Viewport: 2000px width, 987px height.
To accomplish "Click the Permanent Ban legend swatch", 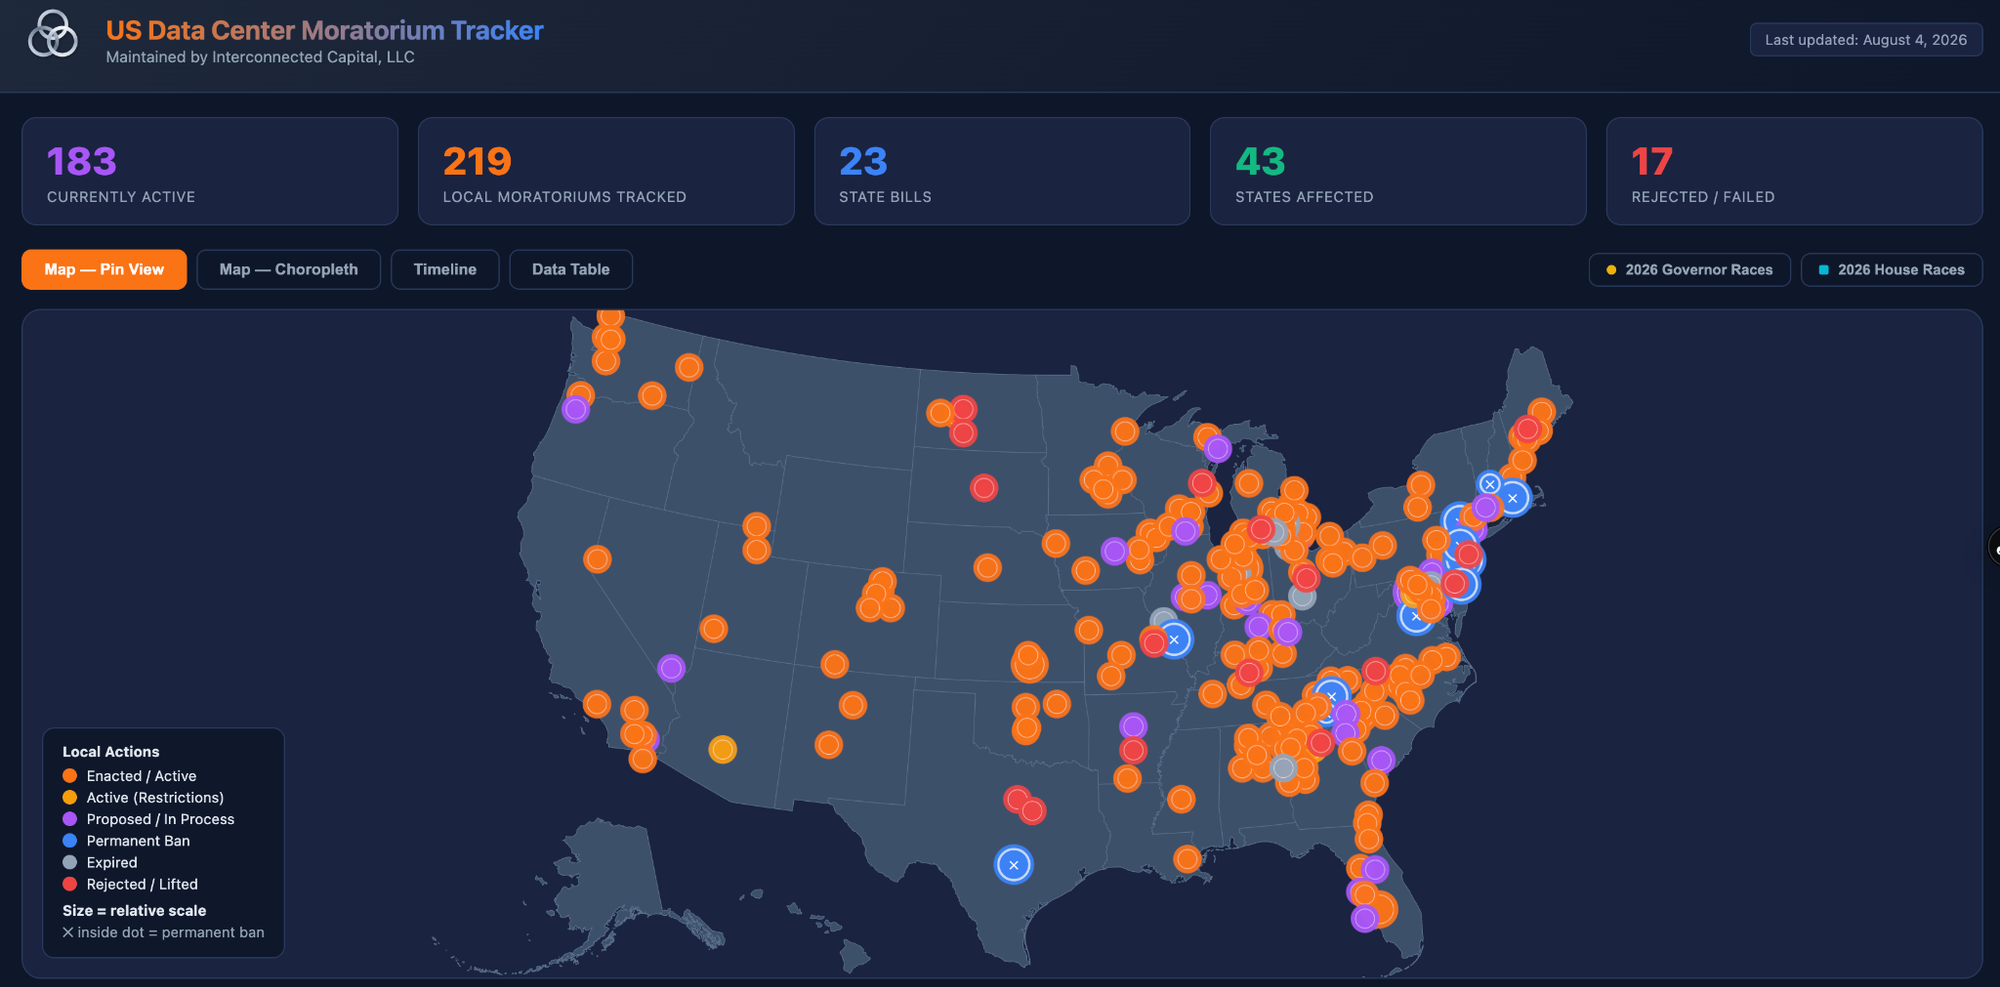I will pos(70,841).
